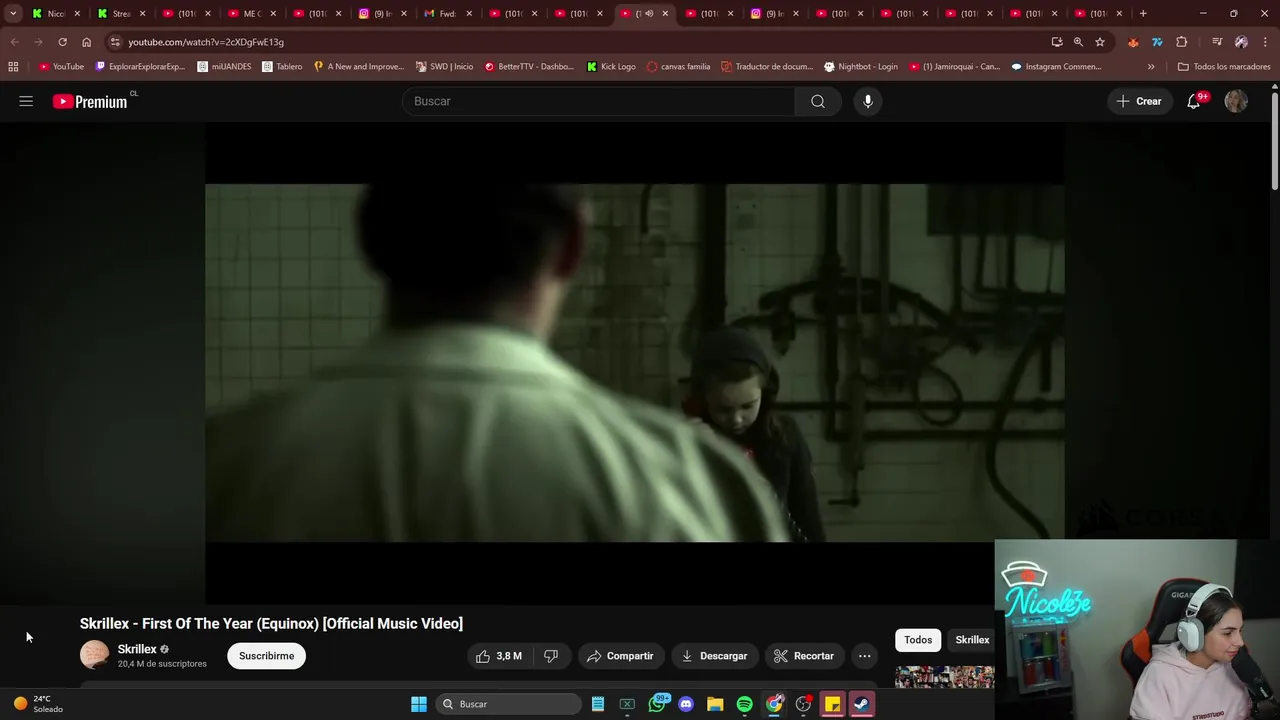Open the Traductor de documentos bookmark
Viewport: 1280px width, 720px height.
[x=767, y=67]
